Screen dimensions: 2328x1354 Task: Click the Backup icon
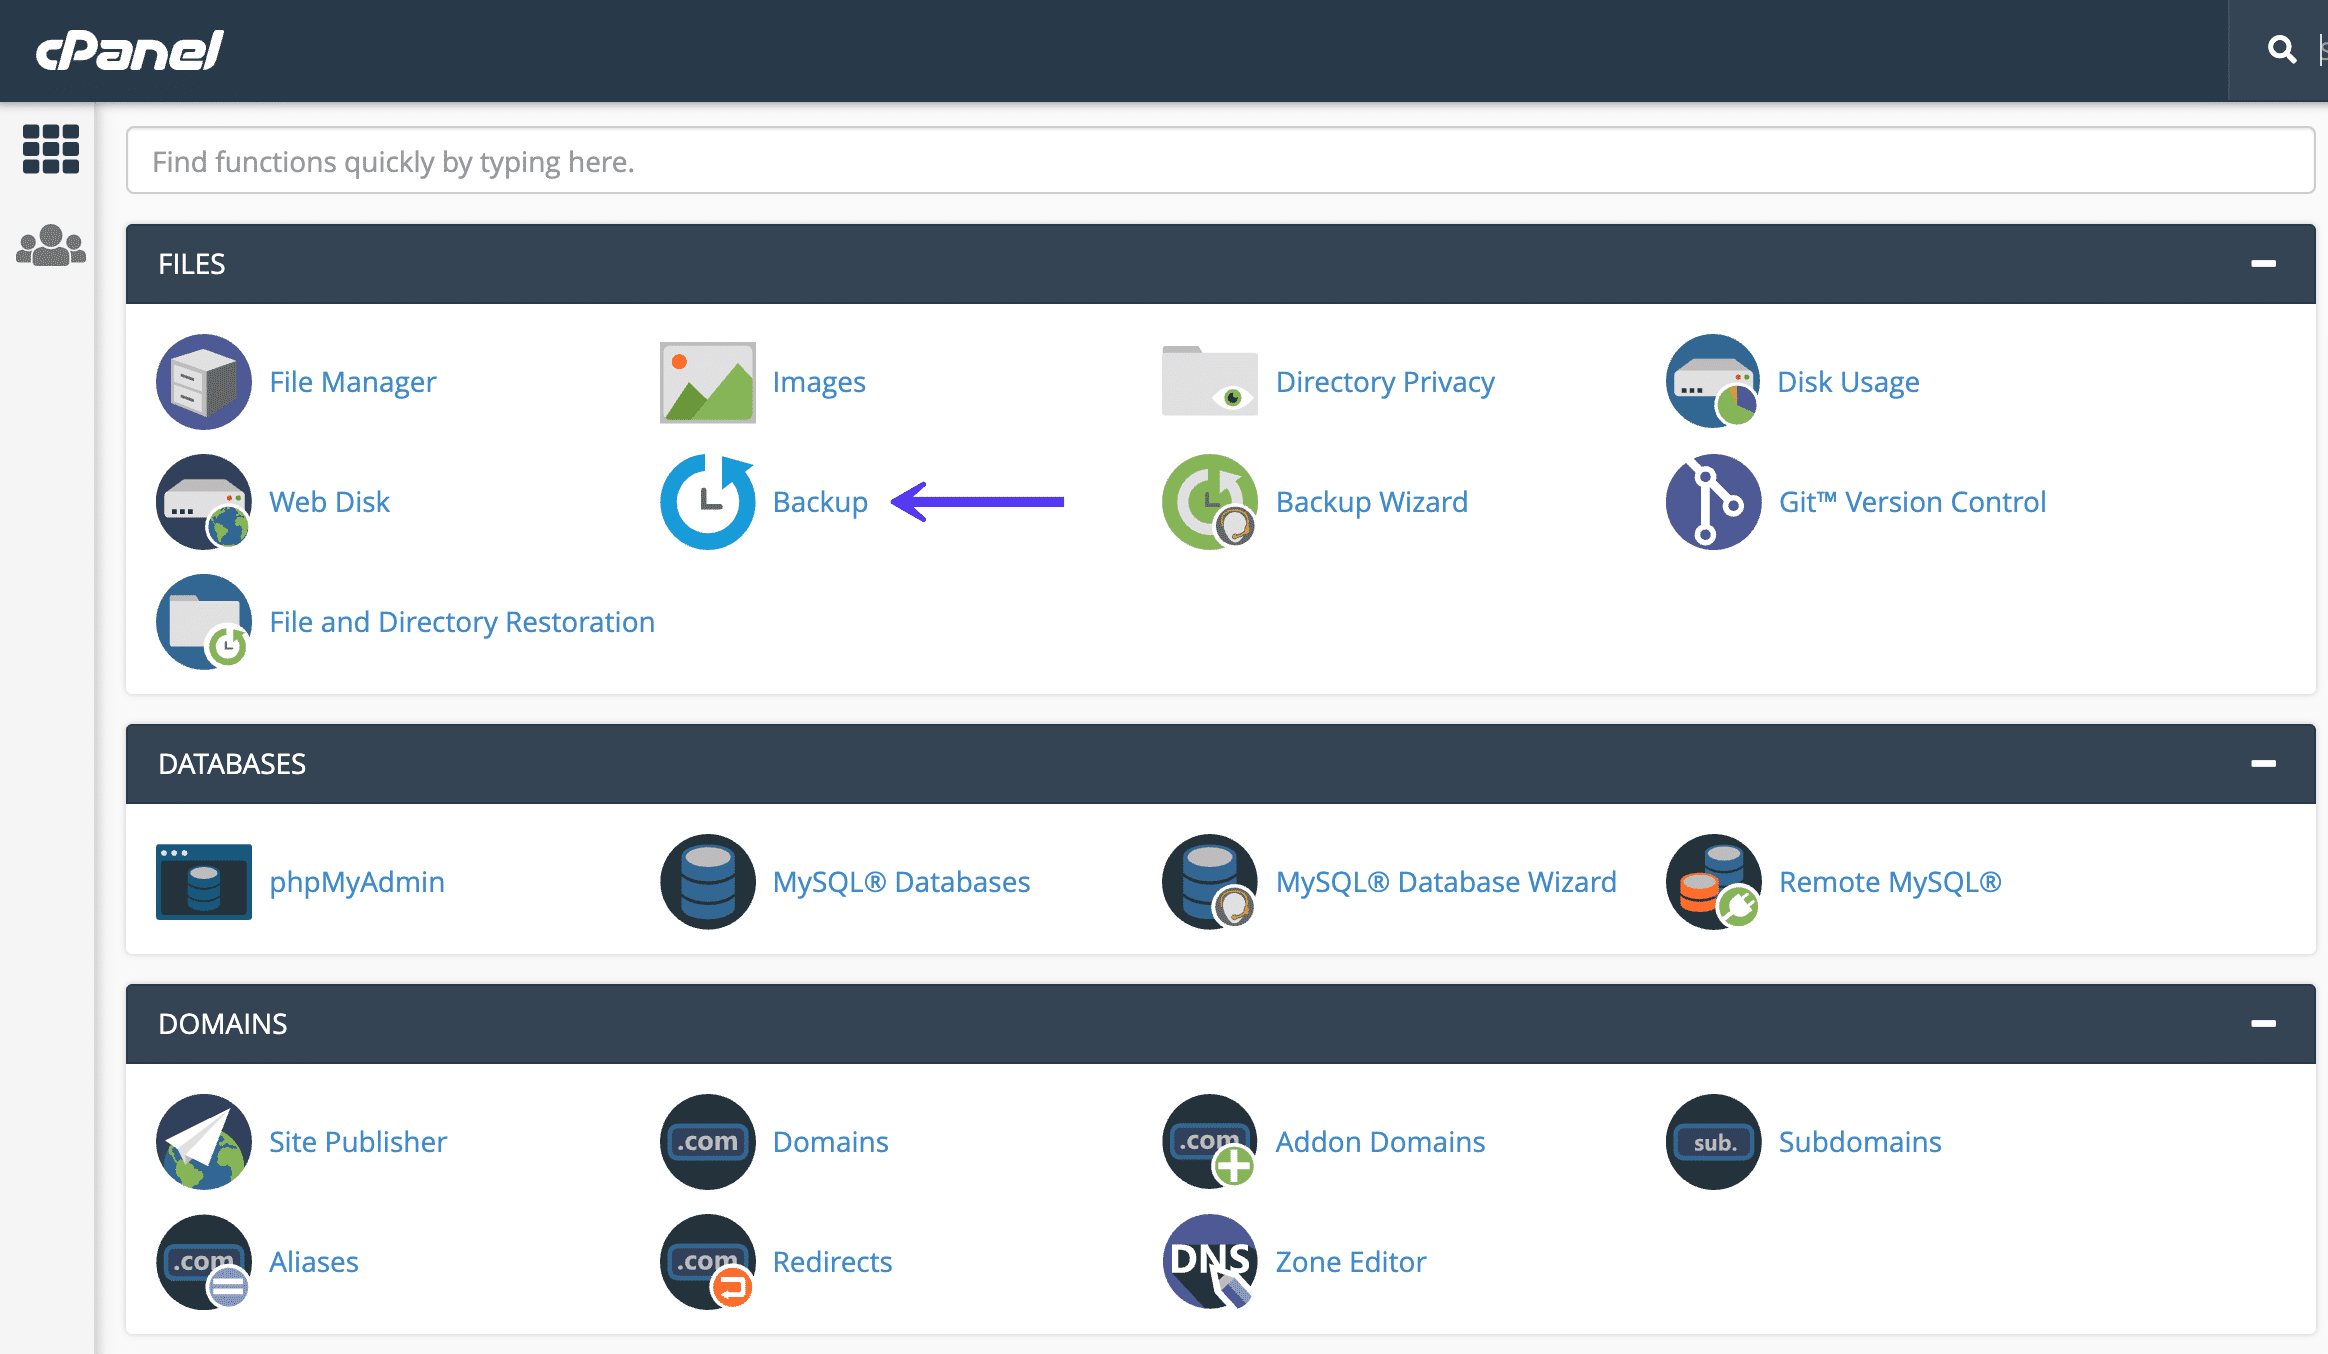709,501
